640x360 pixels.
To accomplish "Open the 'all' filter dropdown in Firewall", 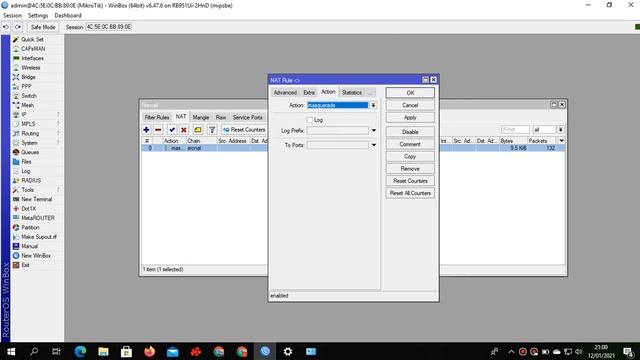I will tap(560, 130).
